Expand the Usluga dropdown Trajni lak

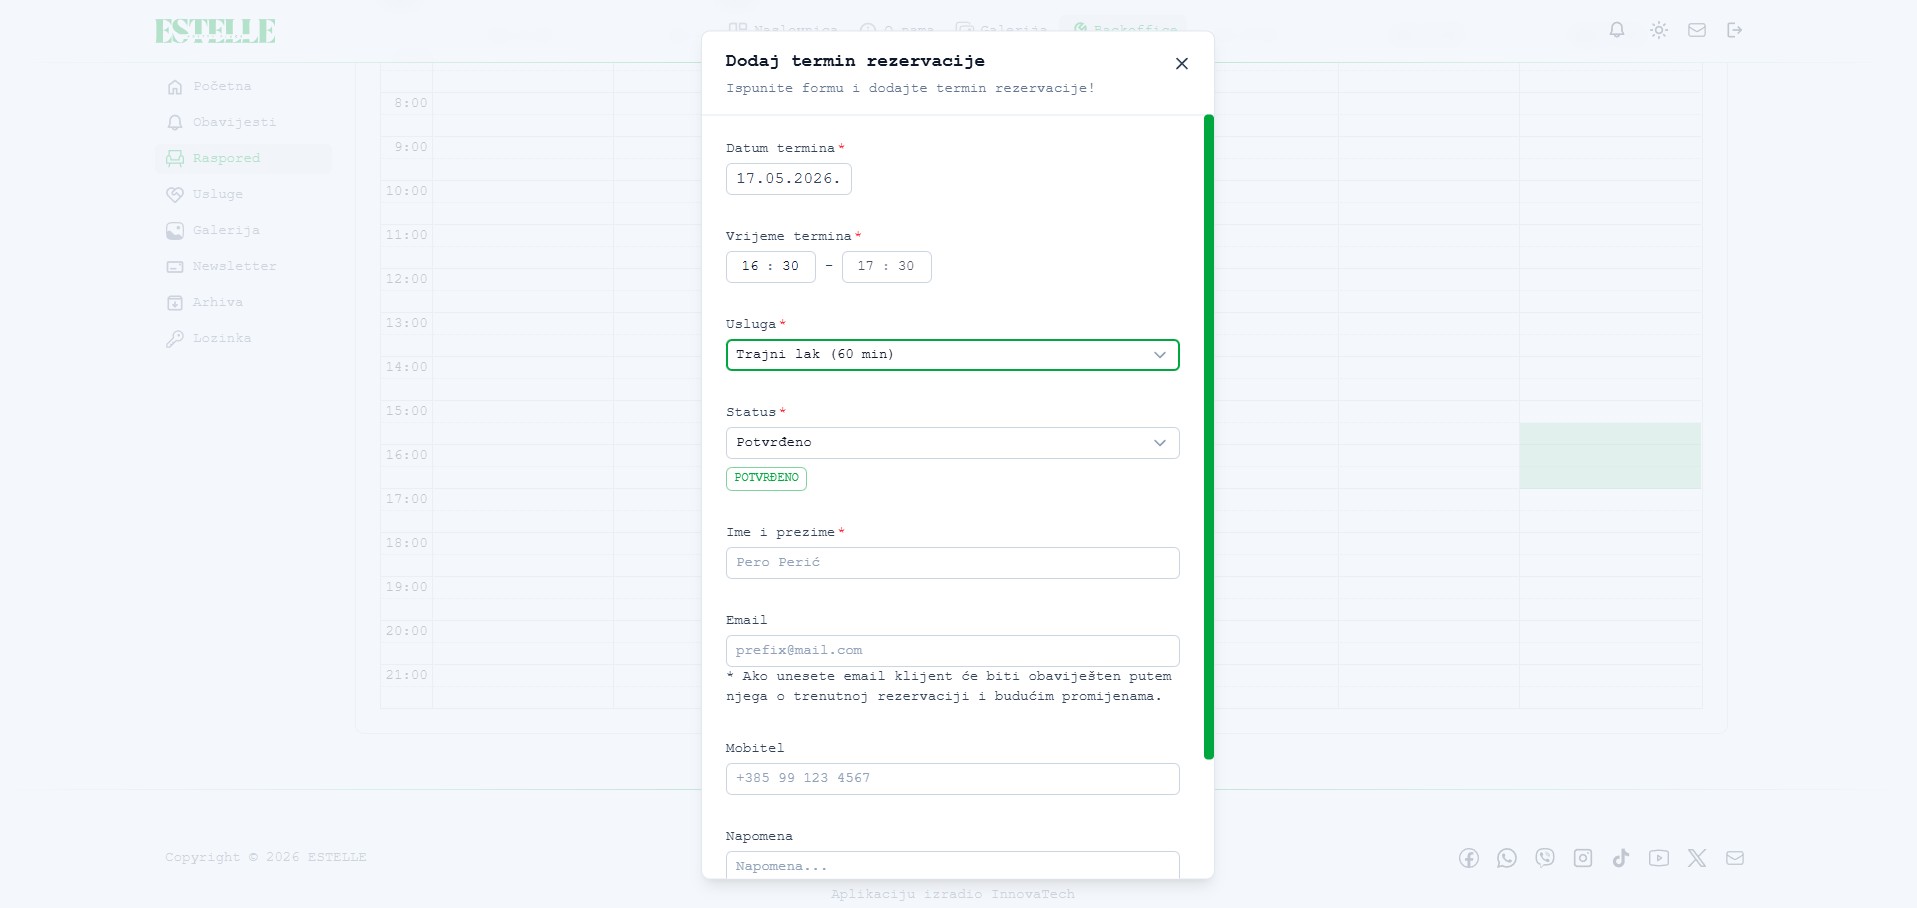[952, 355]
